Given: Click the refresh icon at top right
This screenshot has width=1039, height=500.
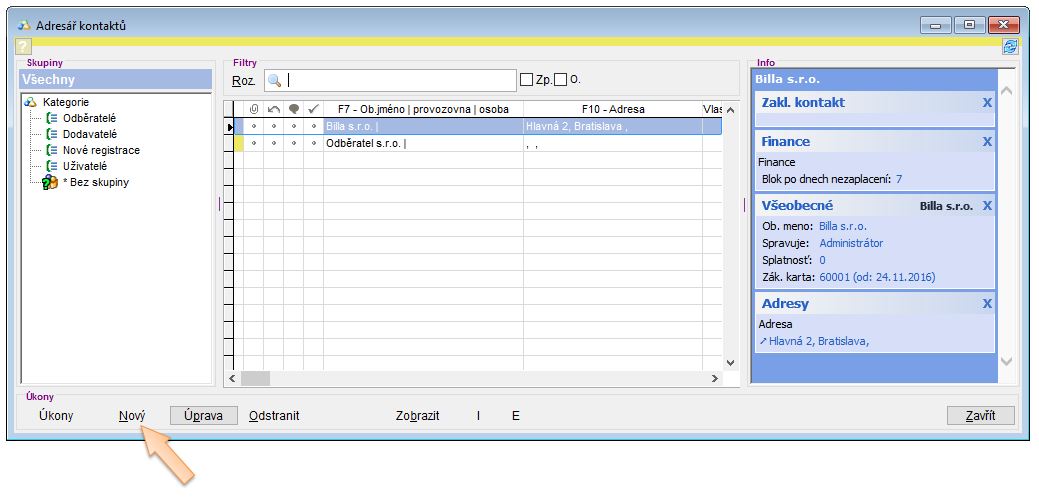Looking at the screenshot, I should [1010, 47].
